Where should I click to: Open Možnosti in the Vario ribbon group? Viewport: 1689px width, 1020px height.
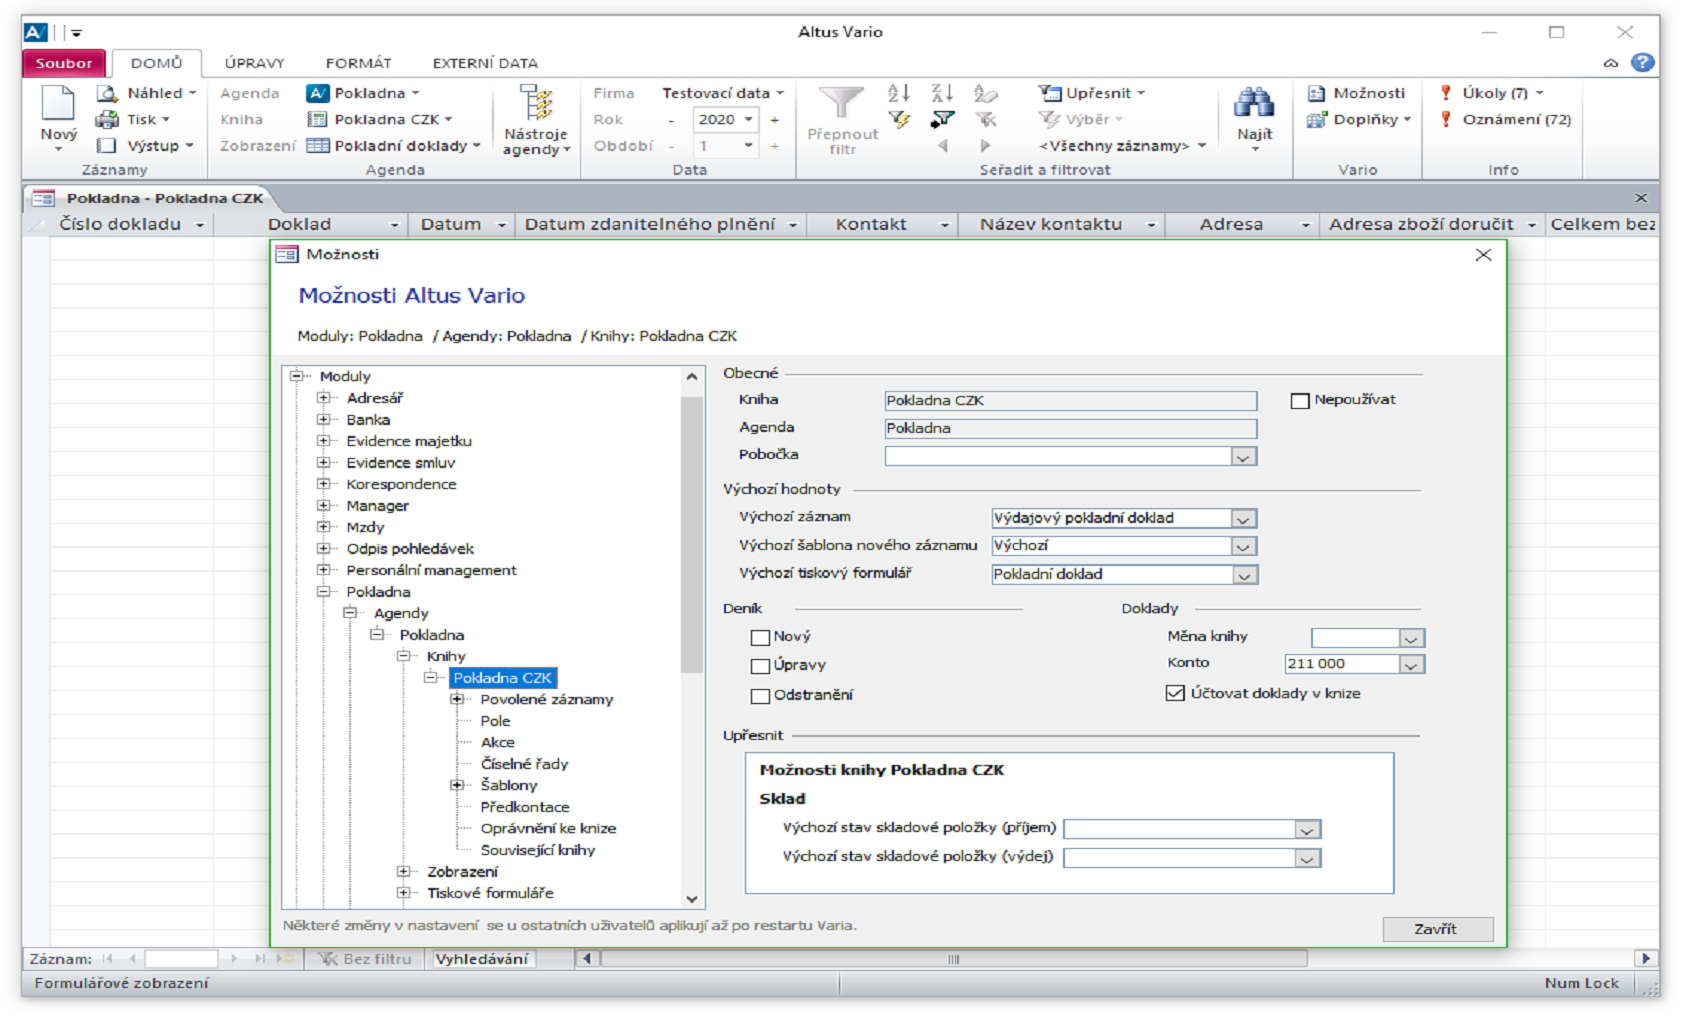pos(1356,93)
